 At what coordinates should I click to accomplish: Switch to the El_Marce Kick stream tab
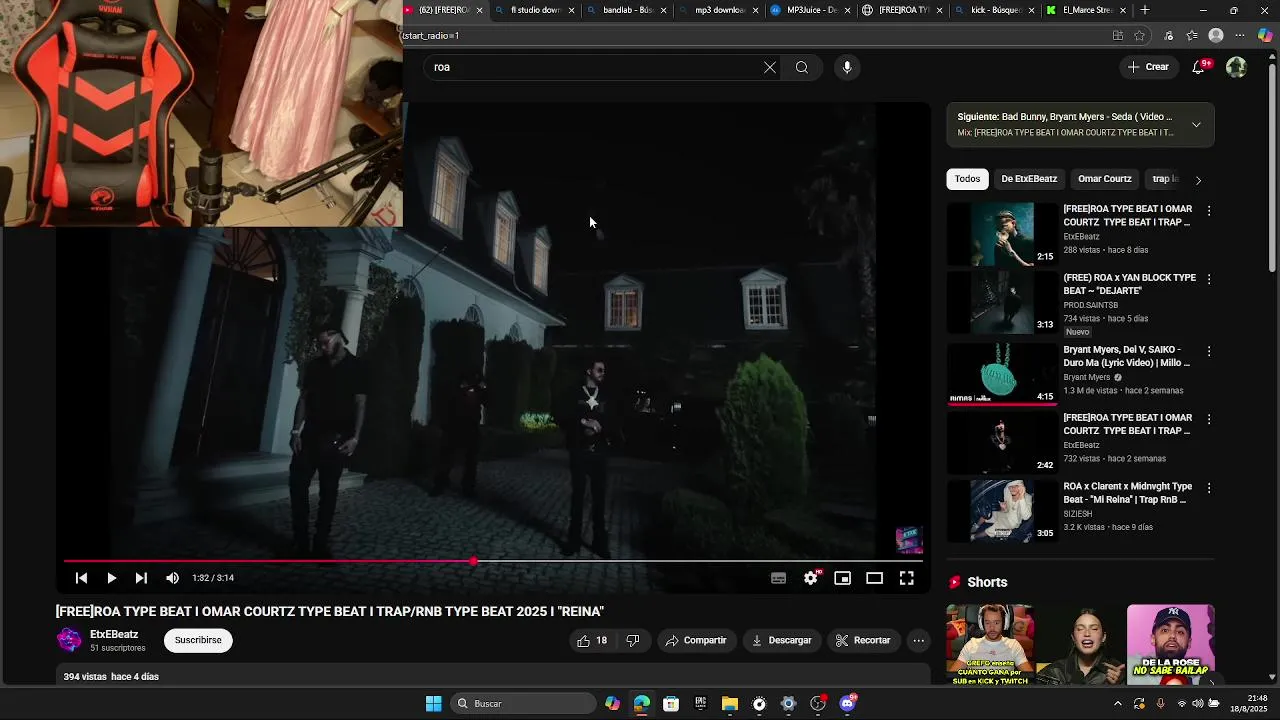point(1087,10)
